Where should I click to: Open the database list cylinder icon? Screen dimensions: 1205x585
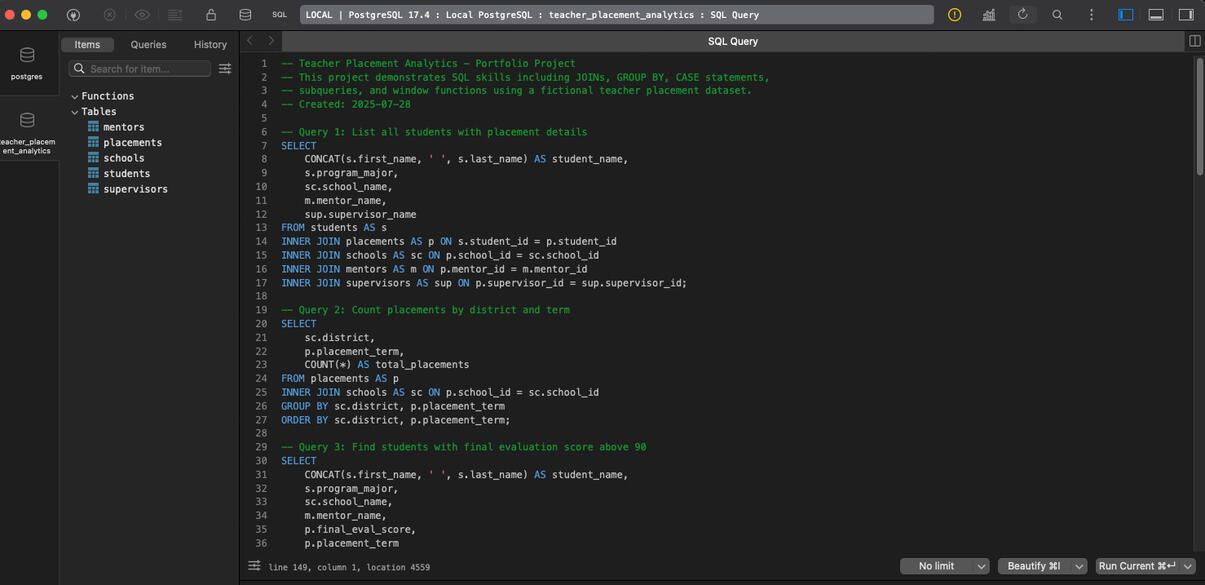click(245, 15)
